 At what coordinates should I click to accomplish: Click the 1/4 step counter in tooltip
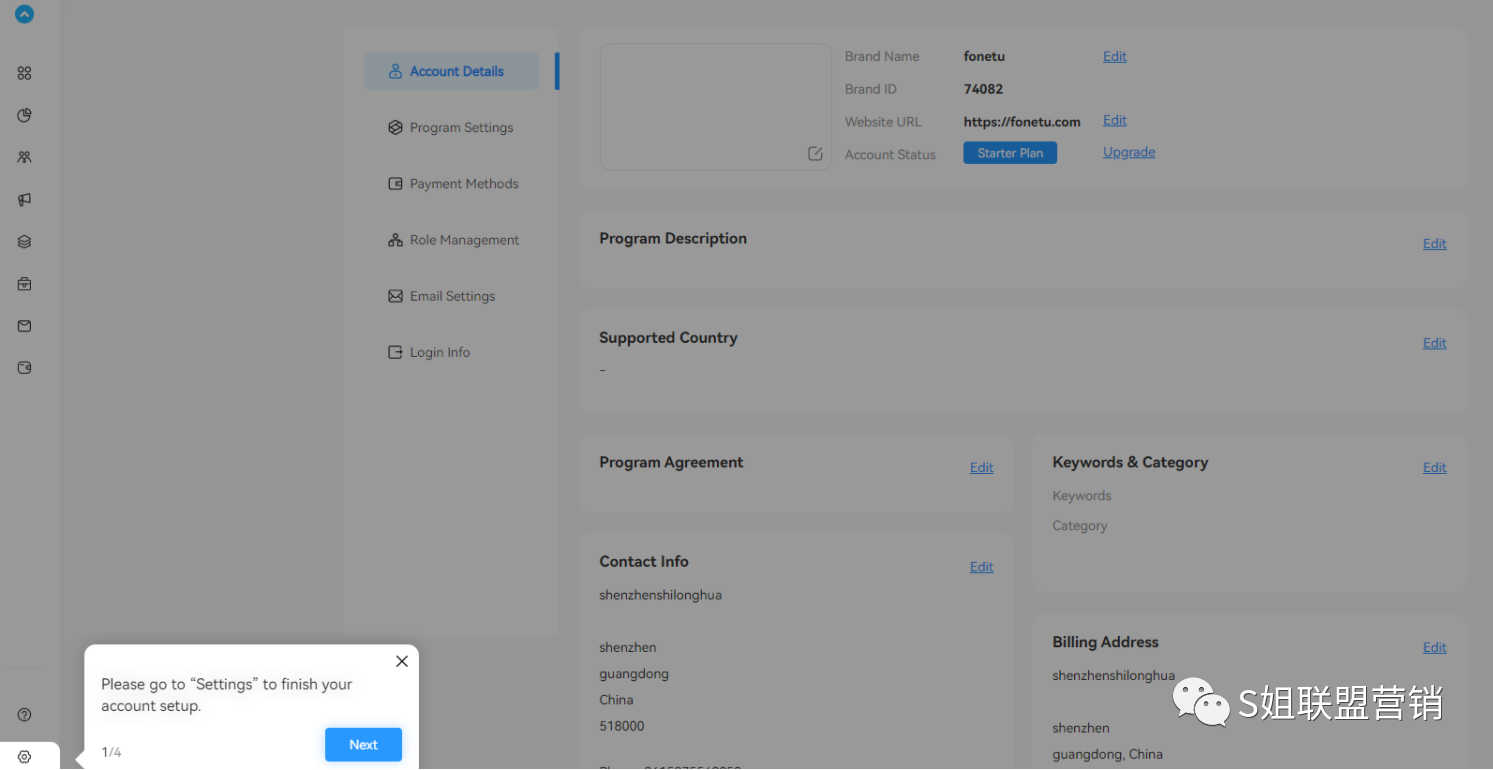[x=111, y=752]
